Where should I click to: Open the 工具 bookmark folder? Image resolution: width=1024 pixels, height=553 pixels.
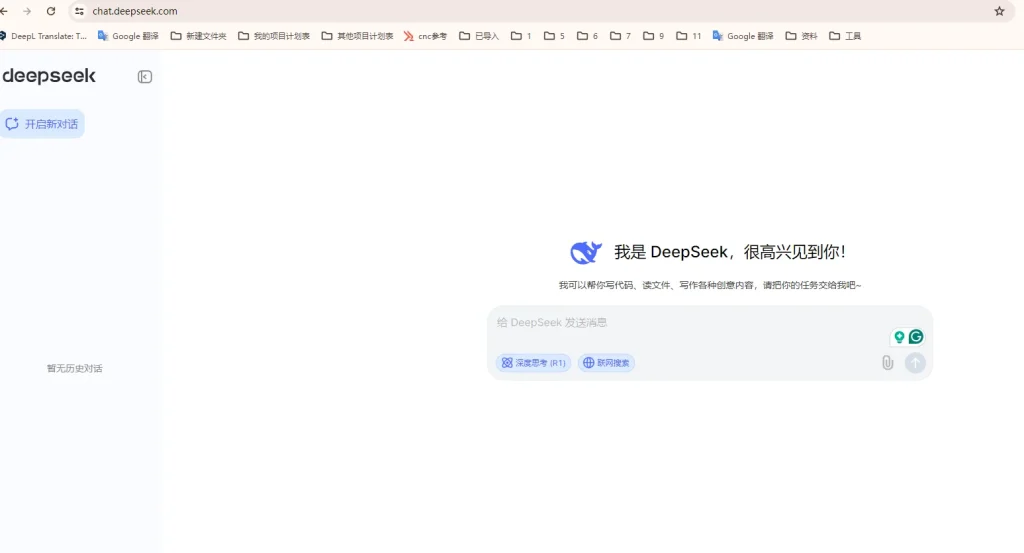[x=845, y=36]
